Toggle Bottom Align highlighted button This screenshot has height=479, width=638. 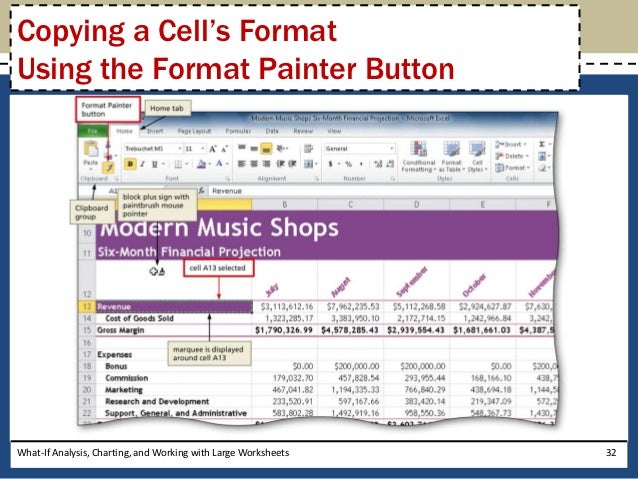click(266, 149)
